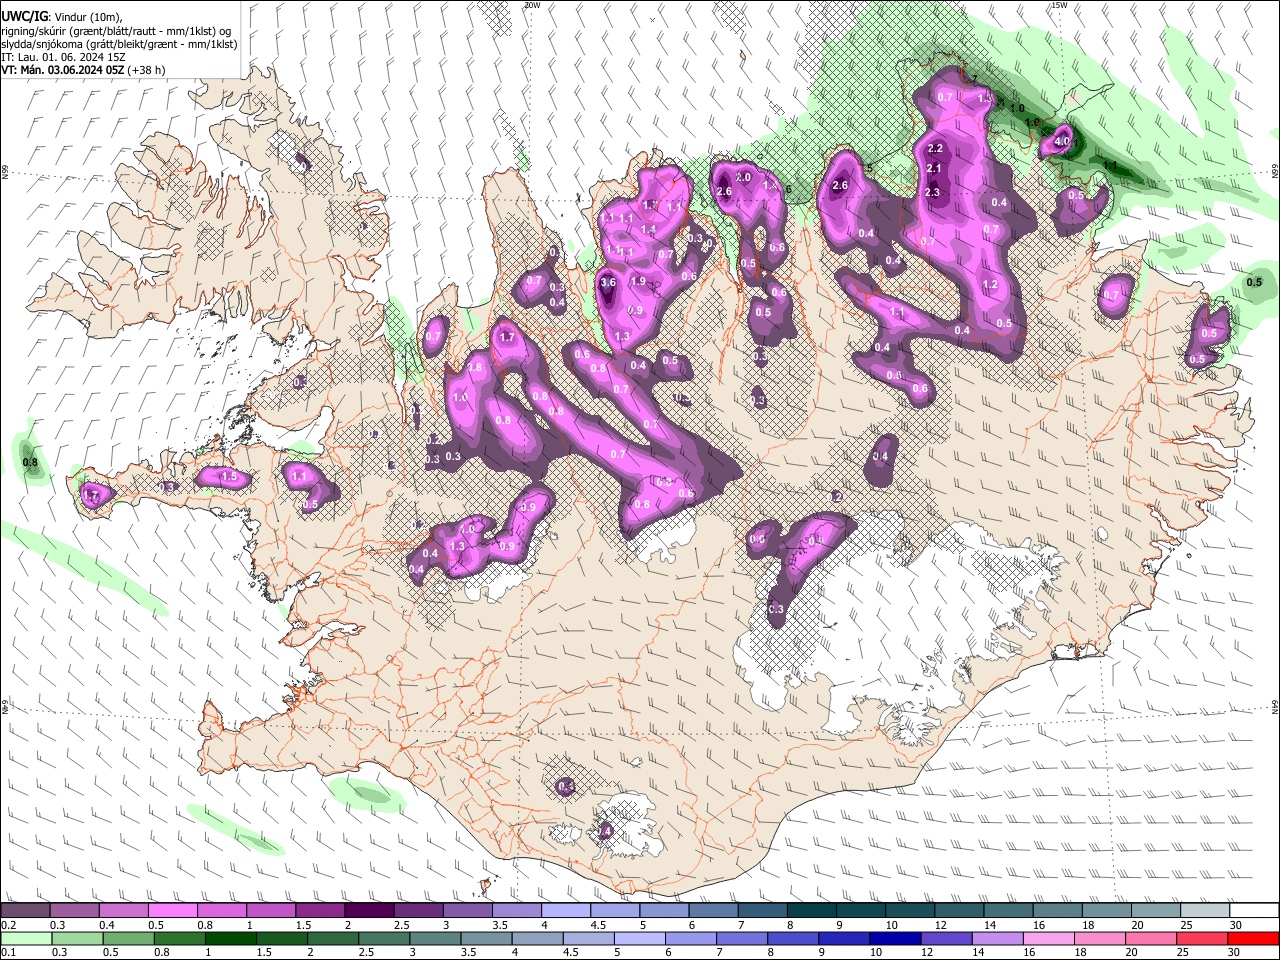Select the light pink 16–18 rain swatch
This screenshot has width=1280, height=960.
(1049, 938)
